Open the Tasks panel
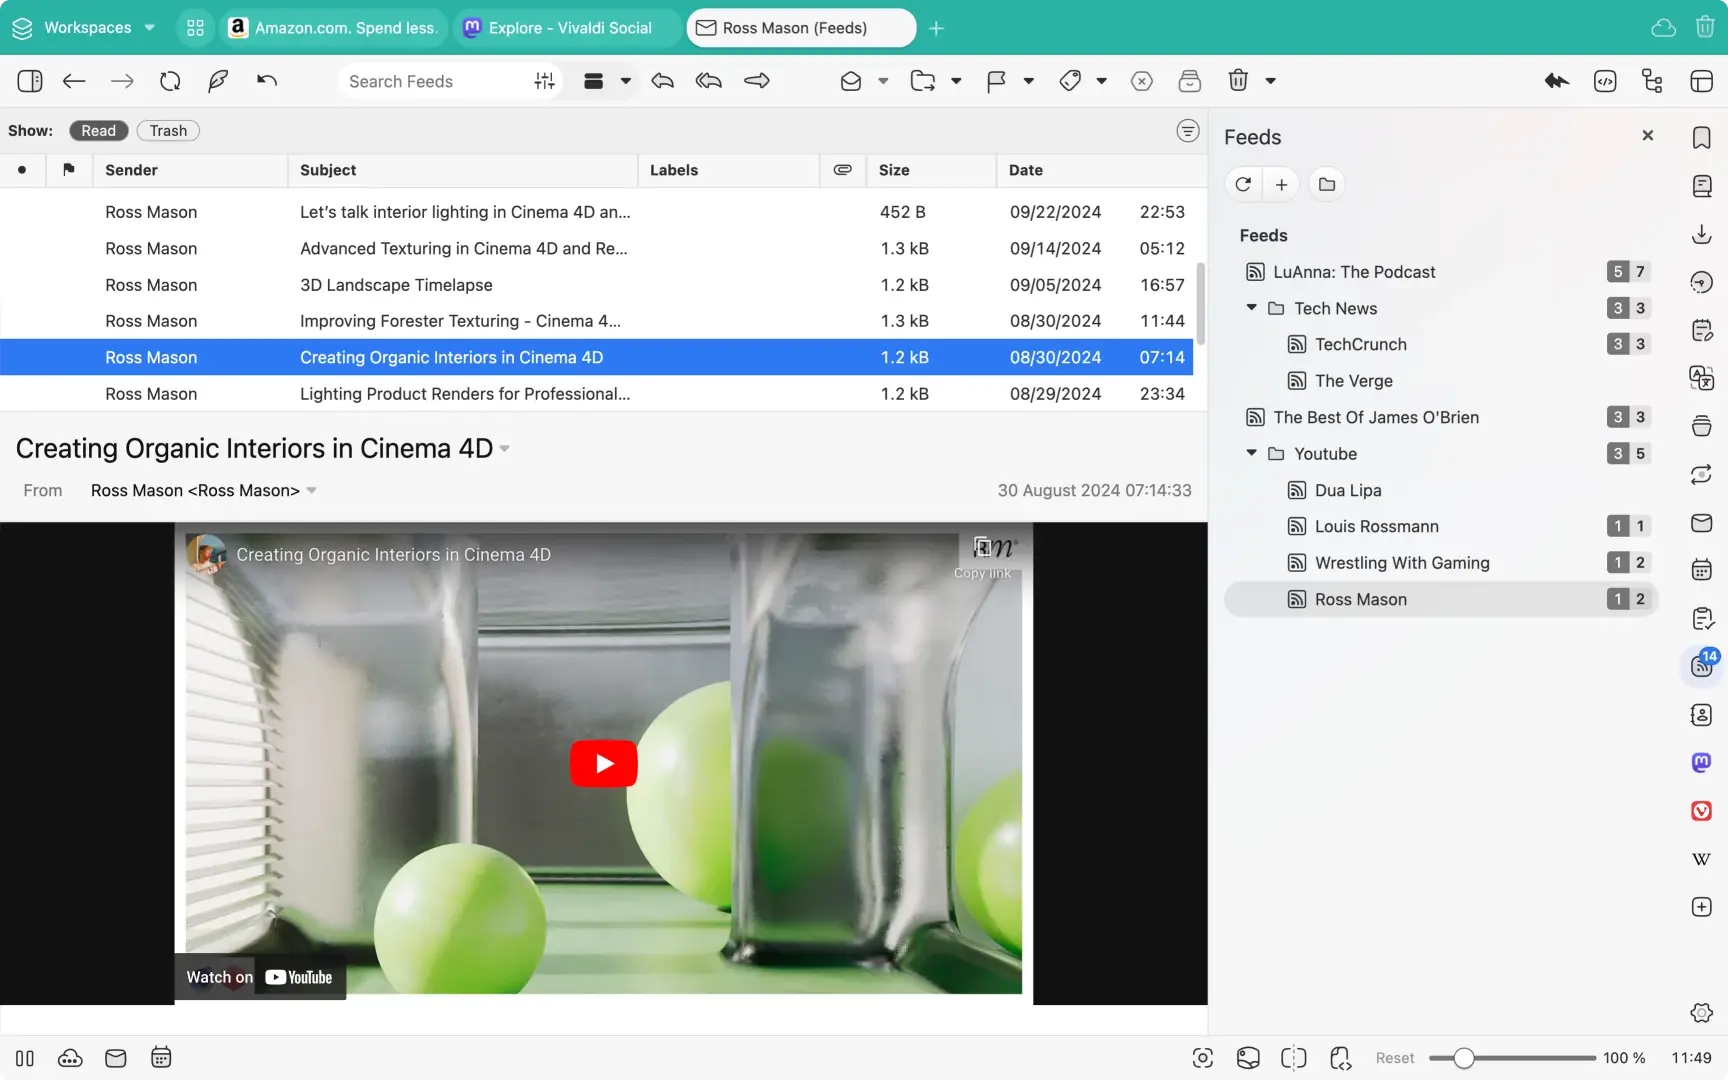The image size is (1728, 1080). [1700, 617]
